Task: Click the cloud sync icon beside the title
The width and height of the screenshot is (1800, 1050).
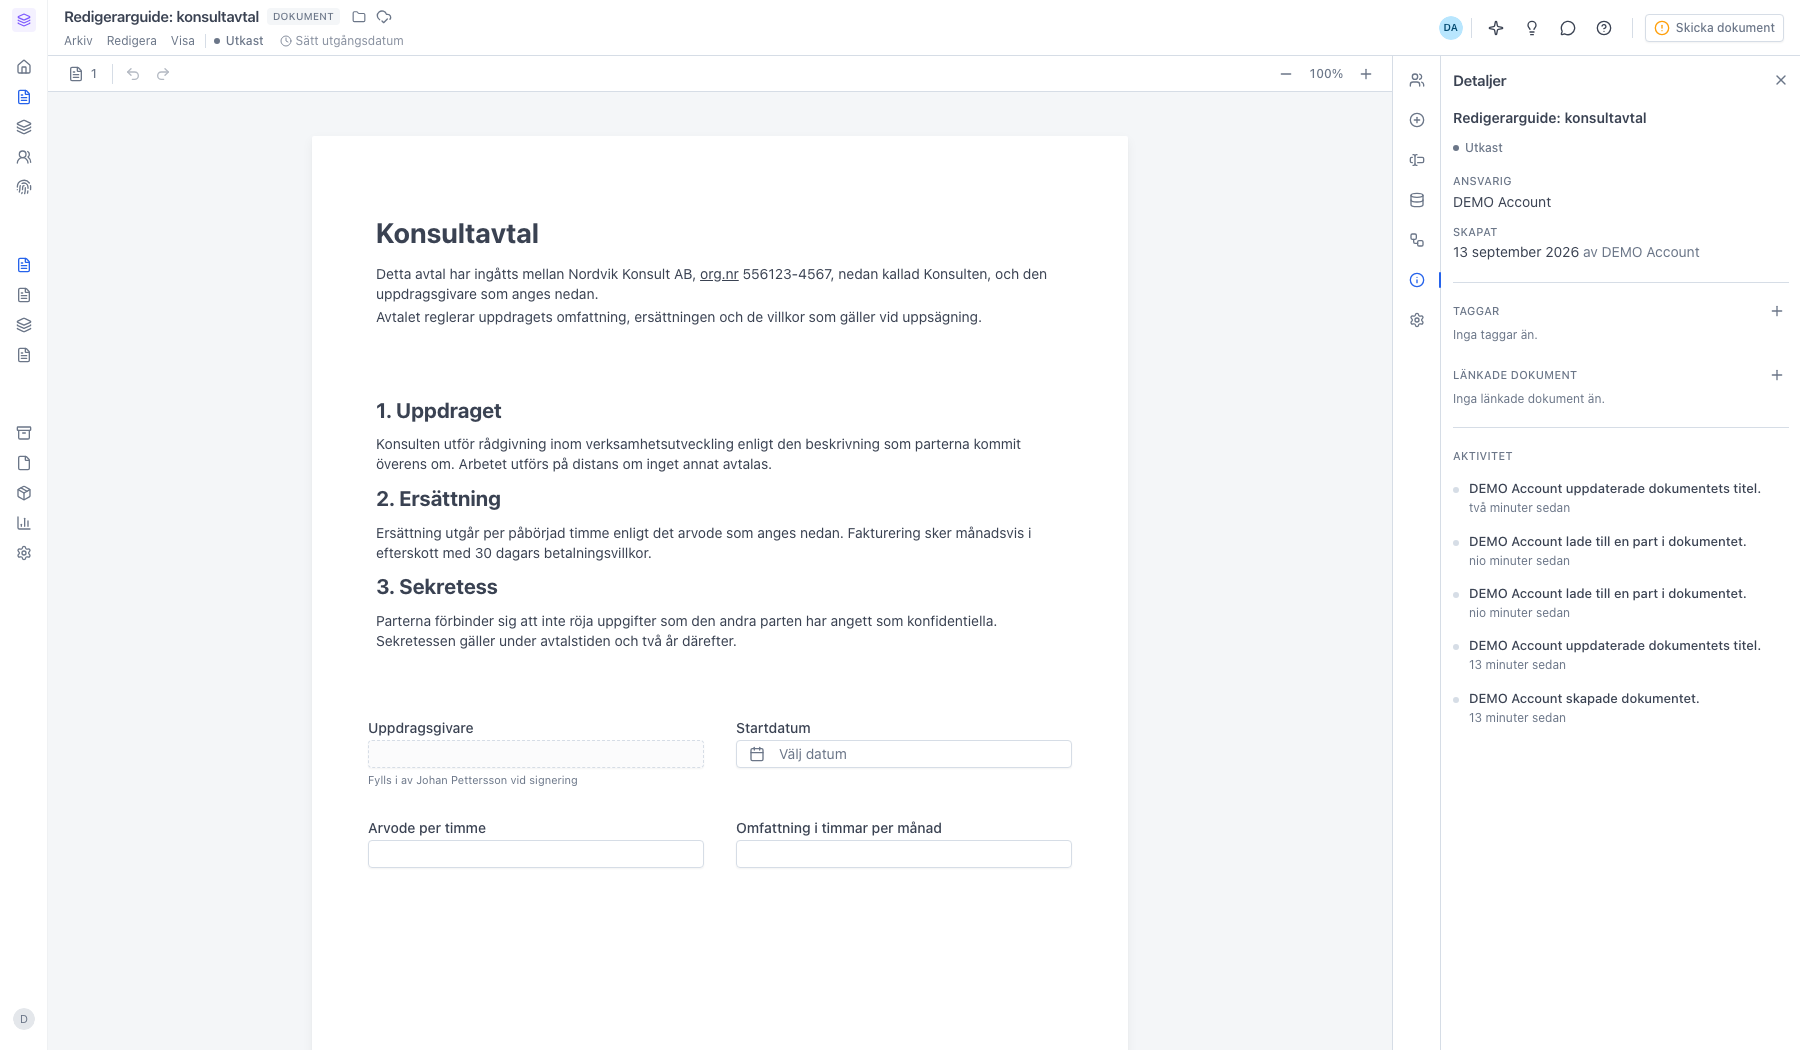Action: [384, 17]
